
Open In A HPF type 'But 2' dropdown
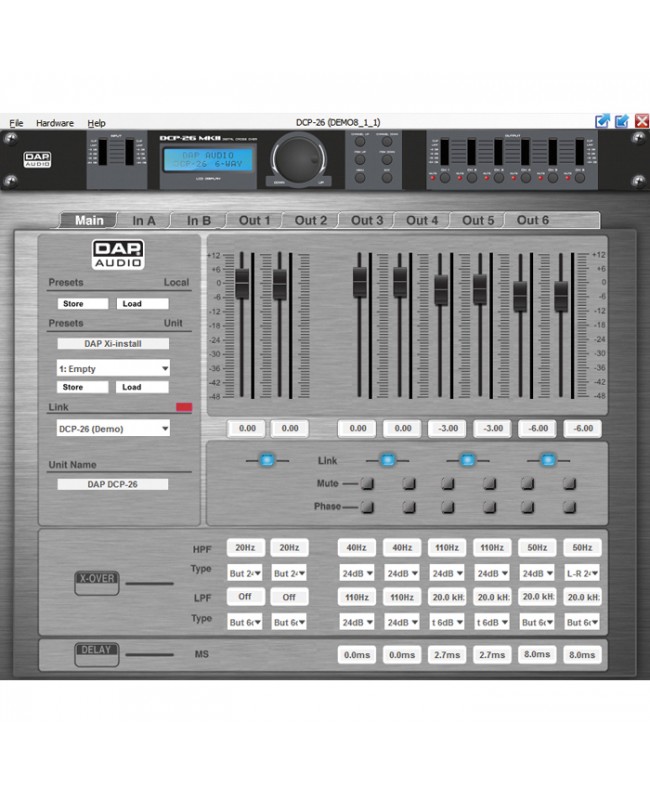coord(245,573)
